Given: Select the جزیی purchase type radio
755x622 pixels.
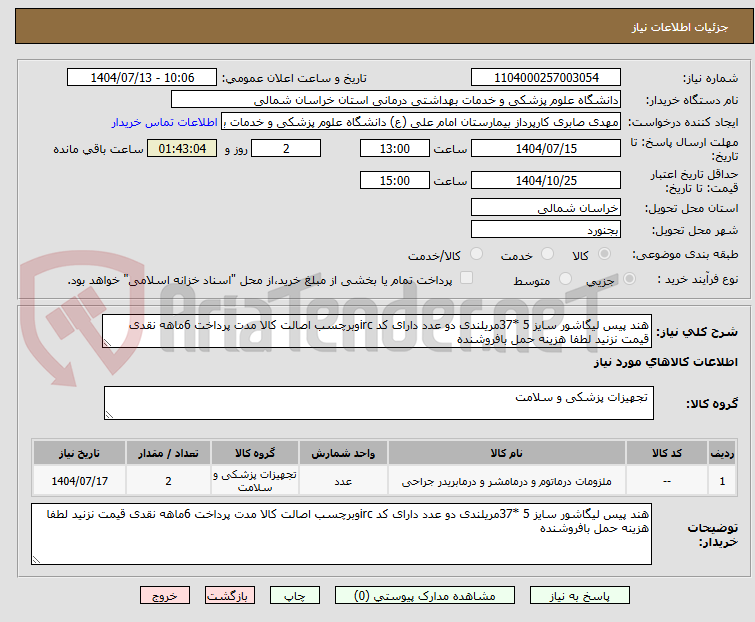Looking at the screenshot, I should coord(629,279).
